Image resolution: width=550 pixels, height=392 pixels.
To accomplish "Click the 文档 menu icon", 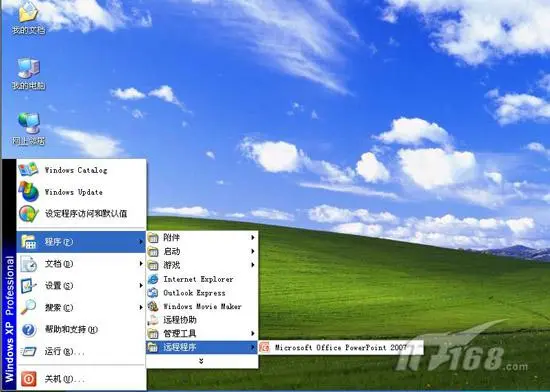I will [28, 264].
